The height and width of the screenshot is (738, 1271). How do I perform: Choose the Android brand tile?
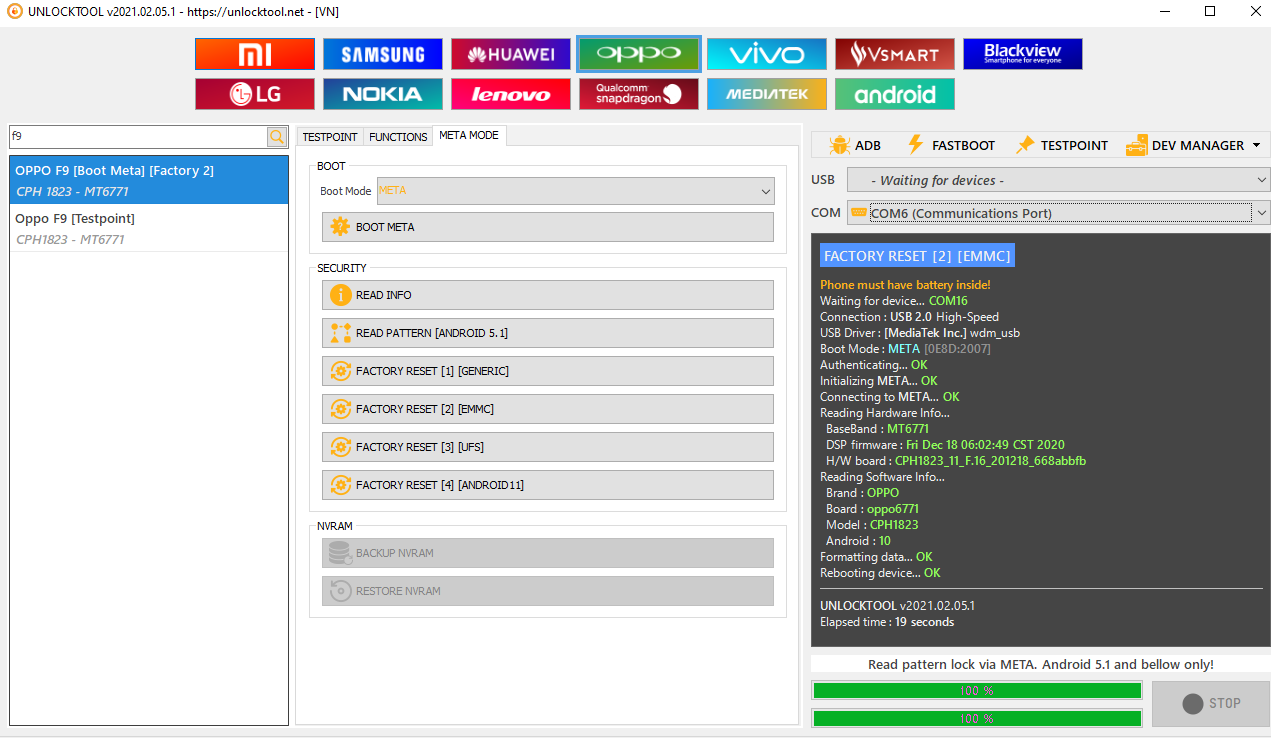[895, 94]
